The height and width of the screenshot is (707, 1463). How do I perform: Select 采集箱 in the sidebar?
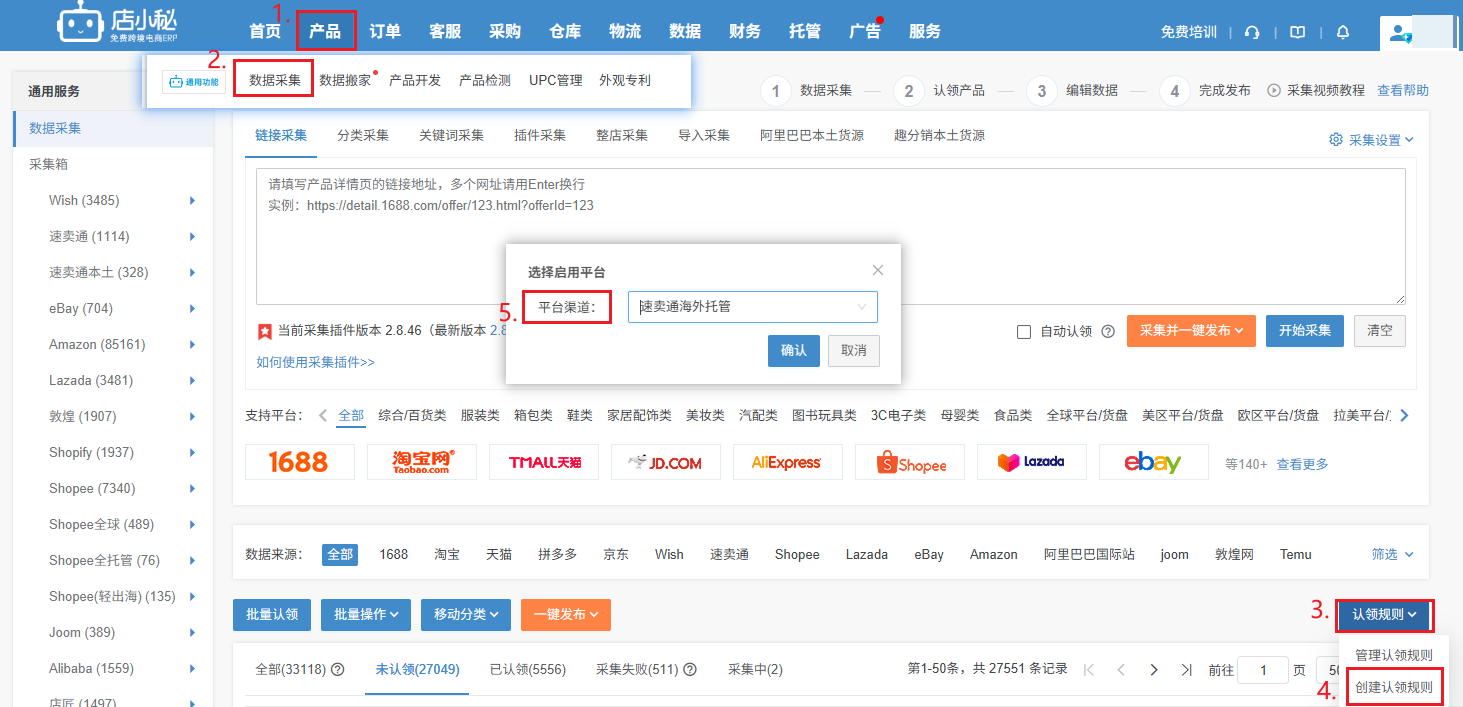tap(49, 164)
